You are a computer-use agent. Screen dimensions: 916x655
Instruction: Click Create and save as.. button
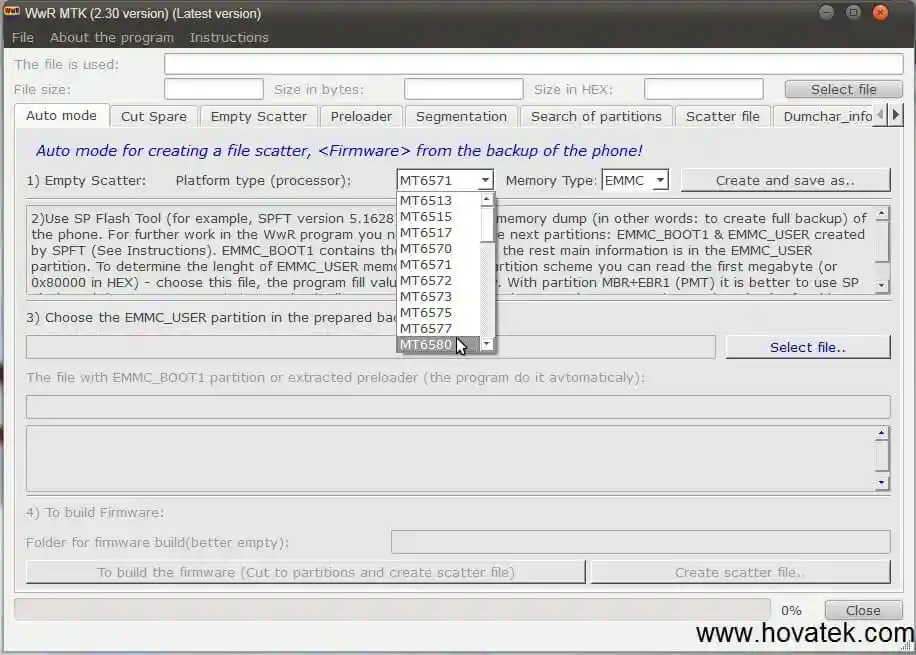pyautogui.click(x=785, y=180)
